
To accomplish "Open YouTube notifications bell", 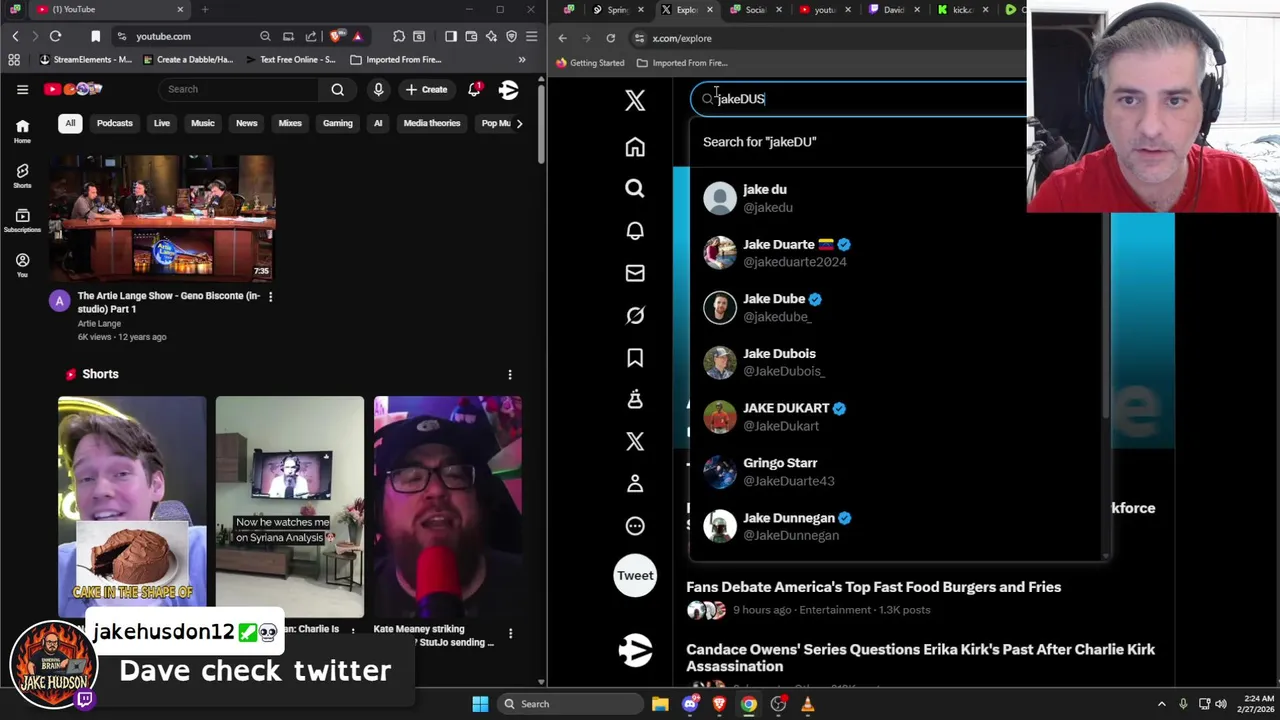I will click(x=475, y=89).
